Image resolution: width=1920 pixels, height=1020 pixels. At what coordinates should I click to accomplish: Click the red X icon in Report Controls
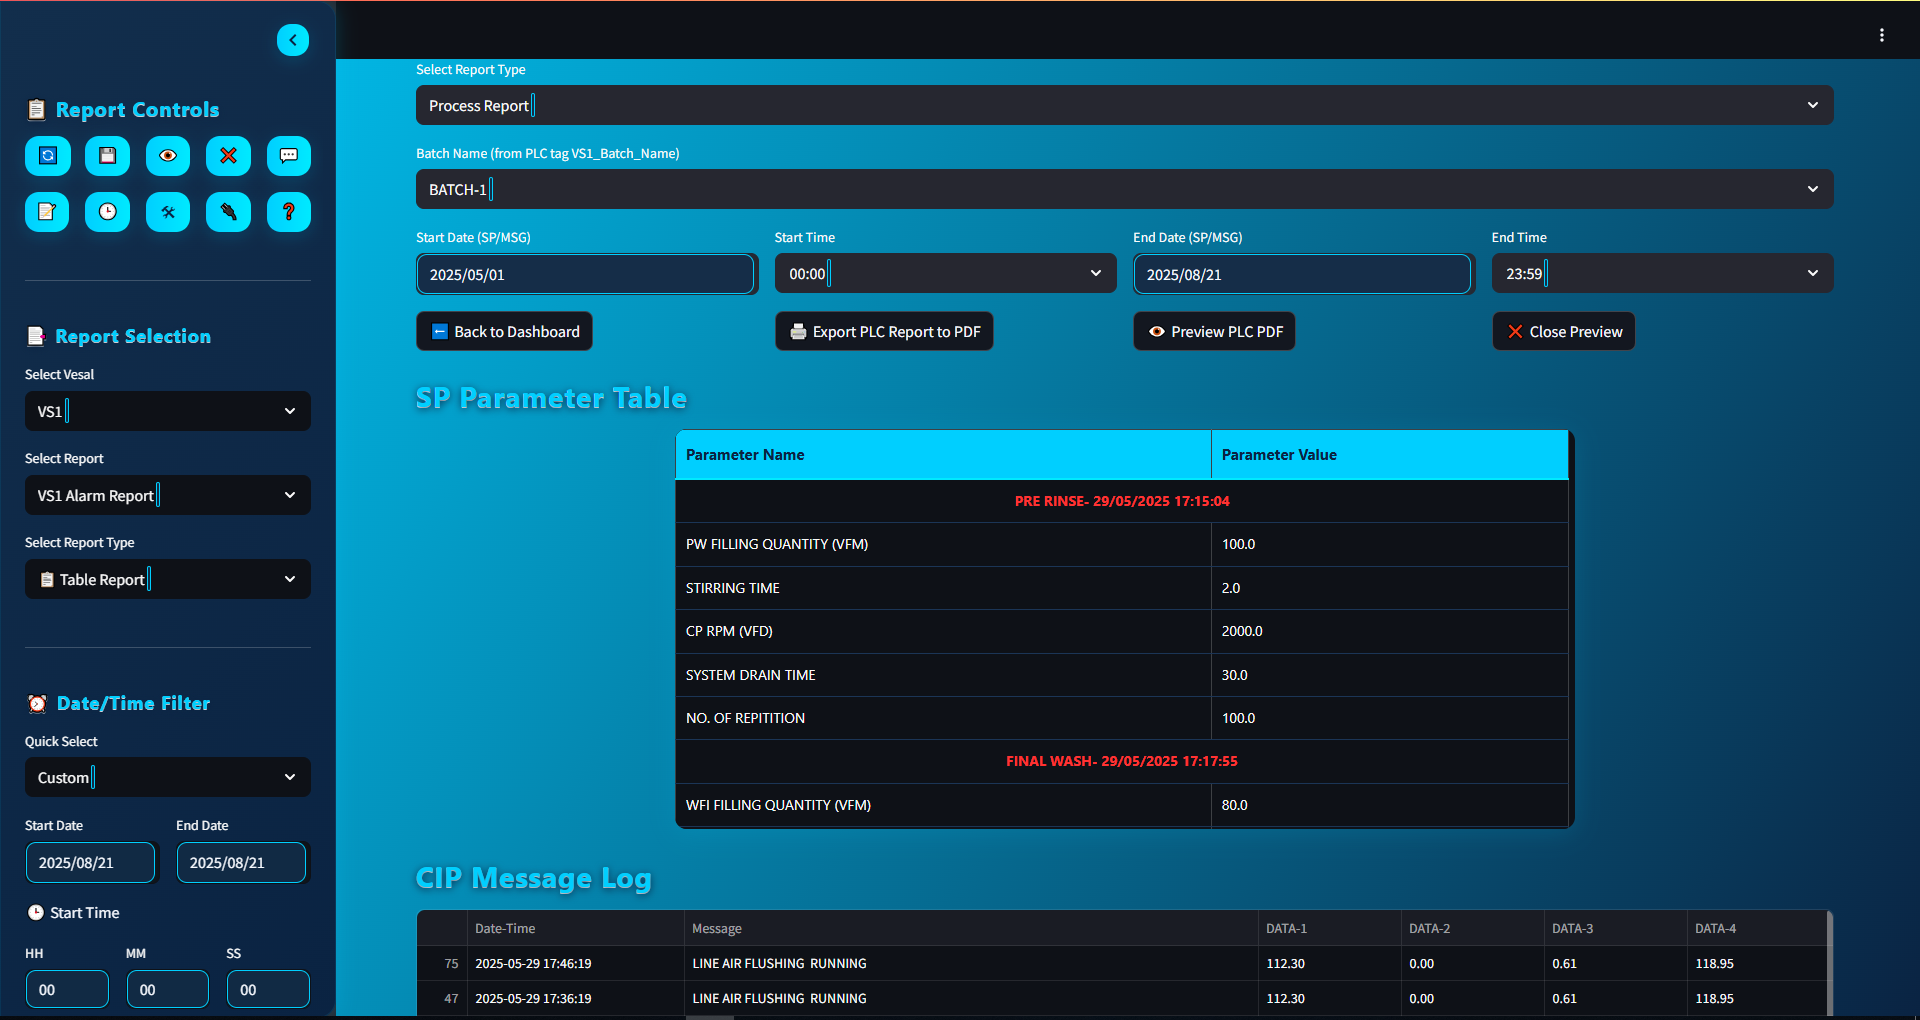coord(228,156)
